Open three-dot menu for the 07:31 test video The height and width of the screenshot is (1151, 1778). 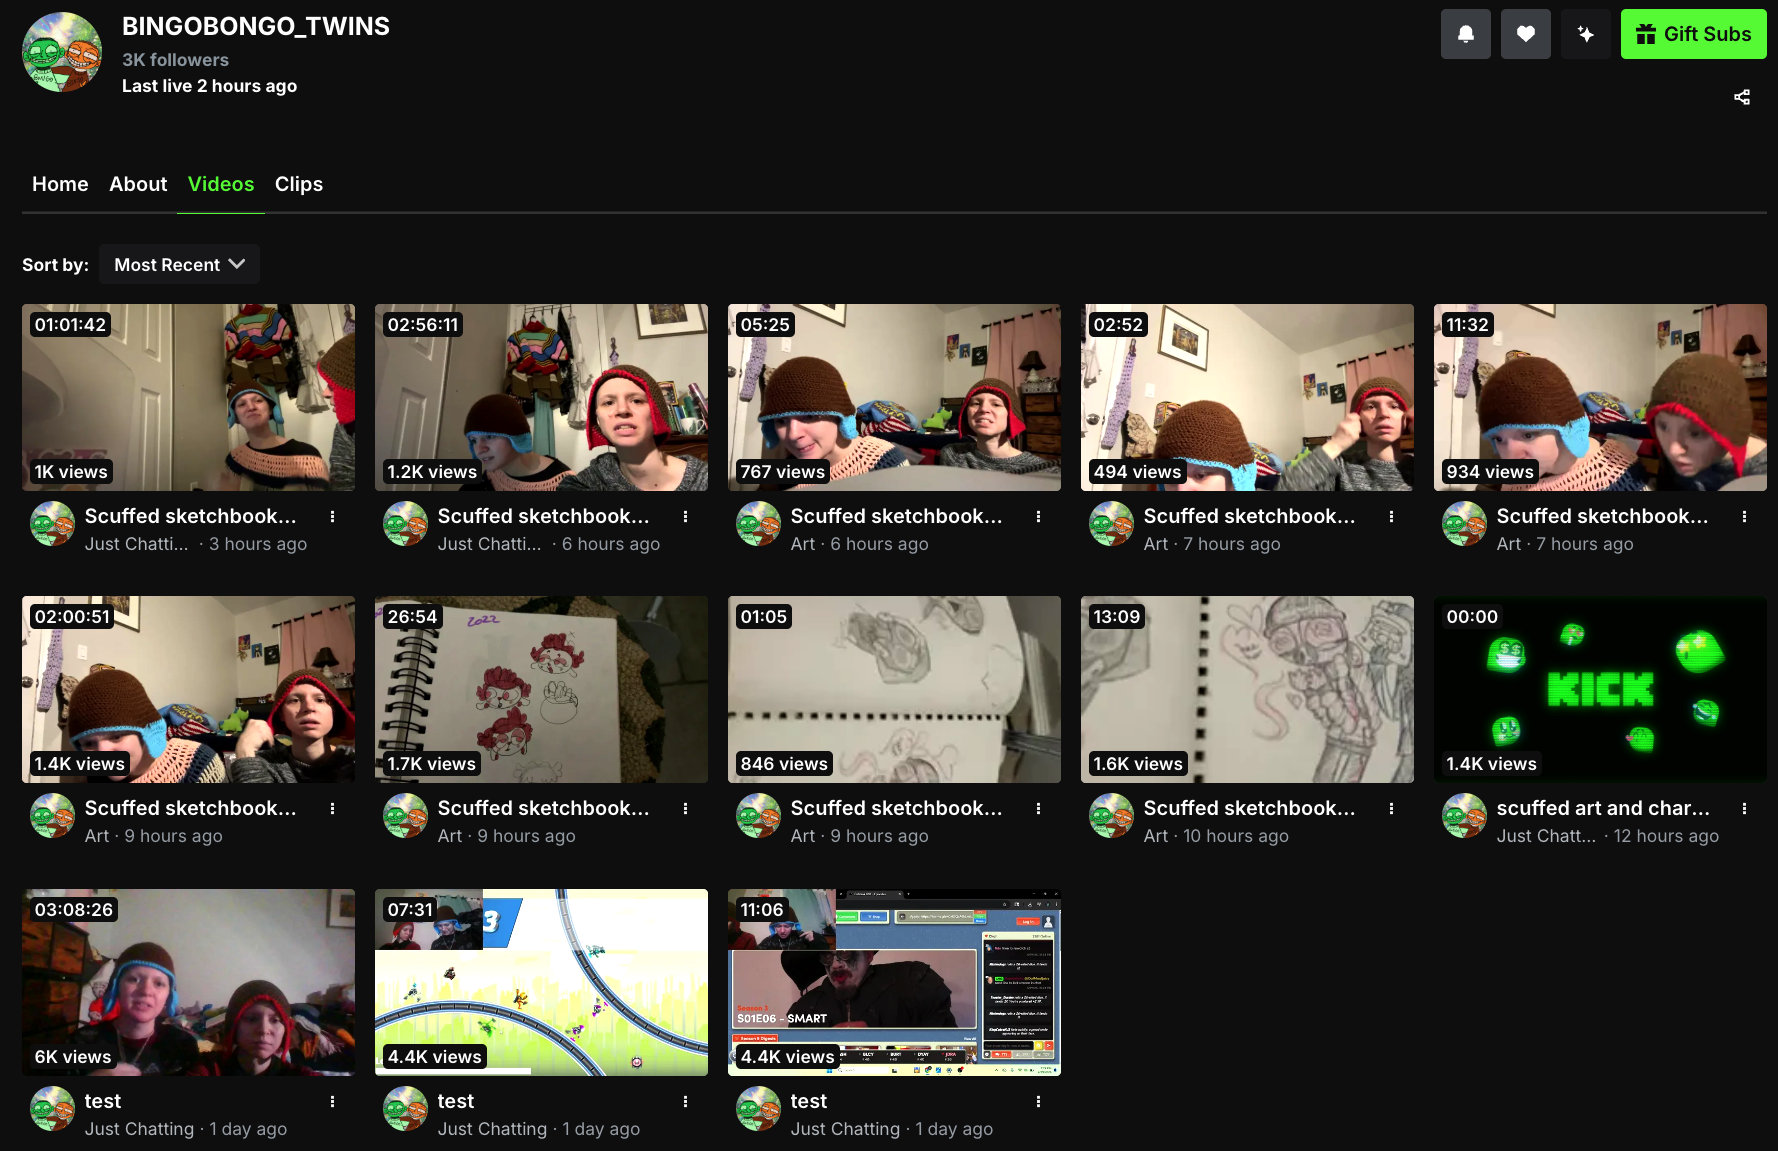coord(685,1102)
